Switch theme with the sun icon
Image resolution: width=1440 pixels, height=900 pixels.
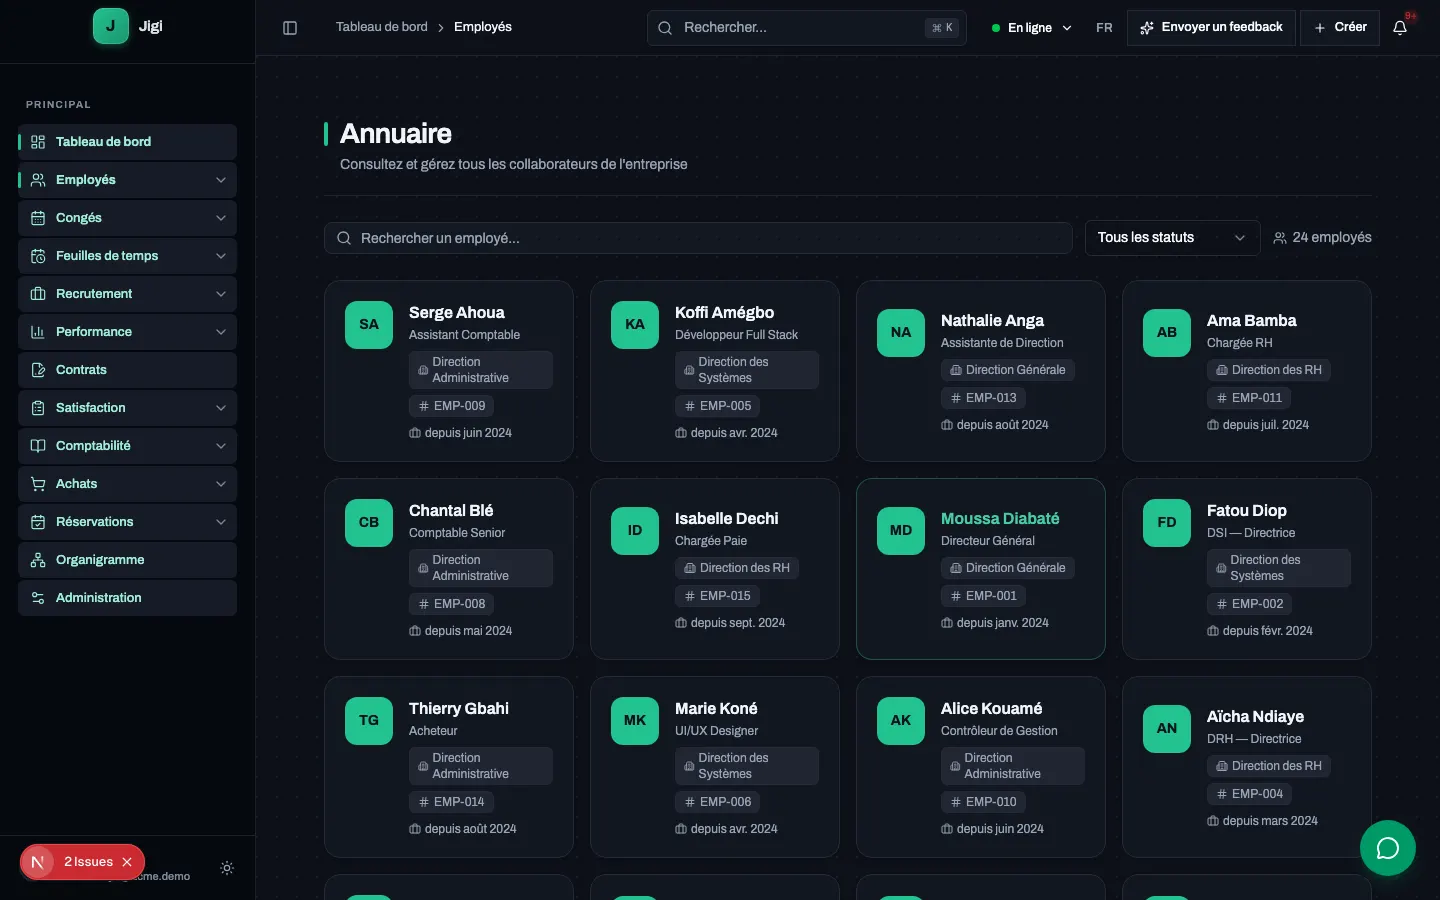click(x=227, y=868)
